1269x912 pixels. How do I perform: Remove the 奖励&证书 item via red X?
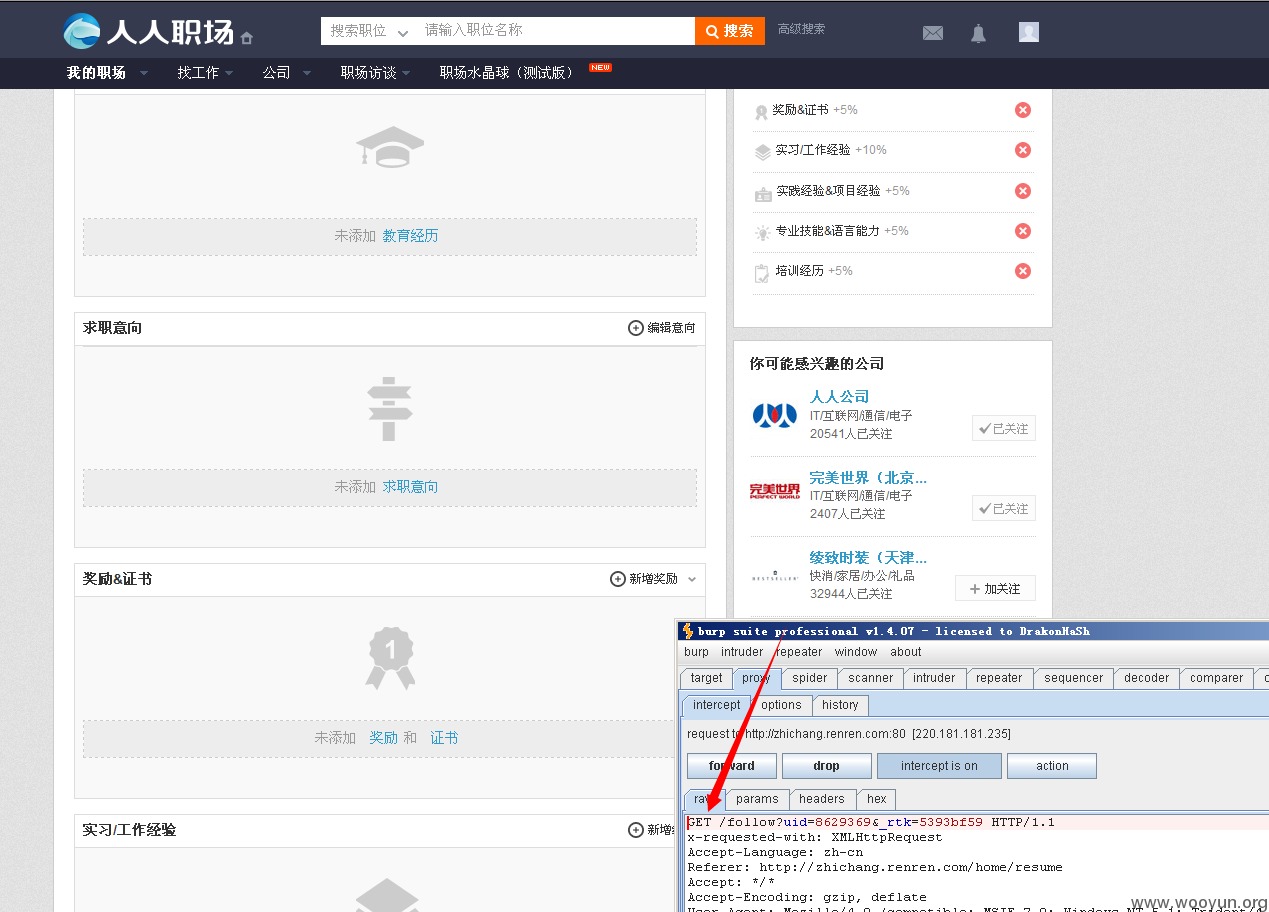(x=1023, y=110)
